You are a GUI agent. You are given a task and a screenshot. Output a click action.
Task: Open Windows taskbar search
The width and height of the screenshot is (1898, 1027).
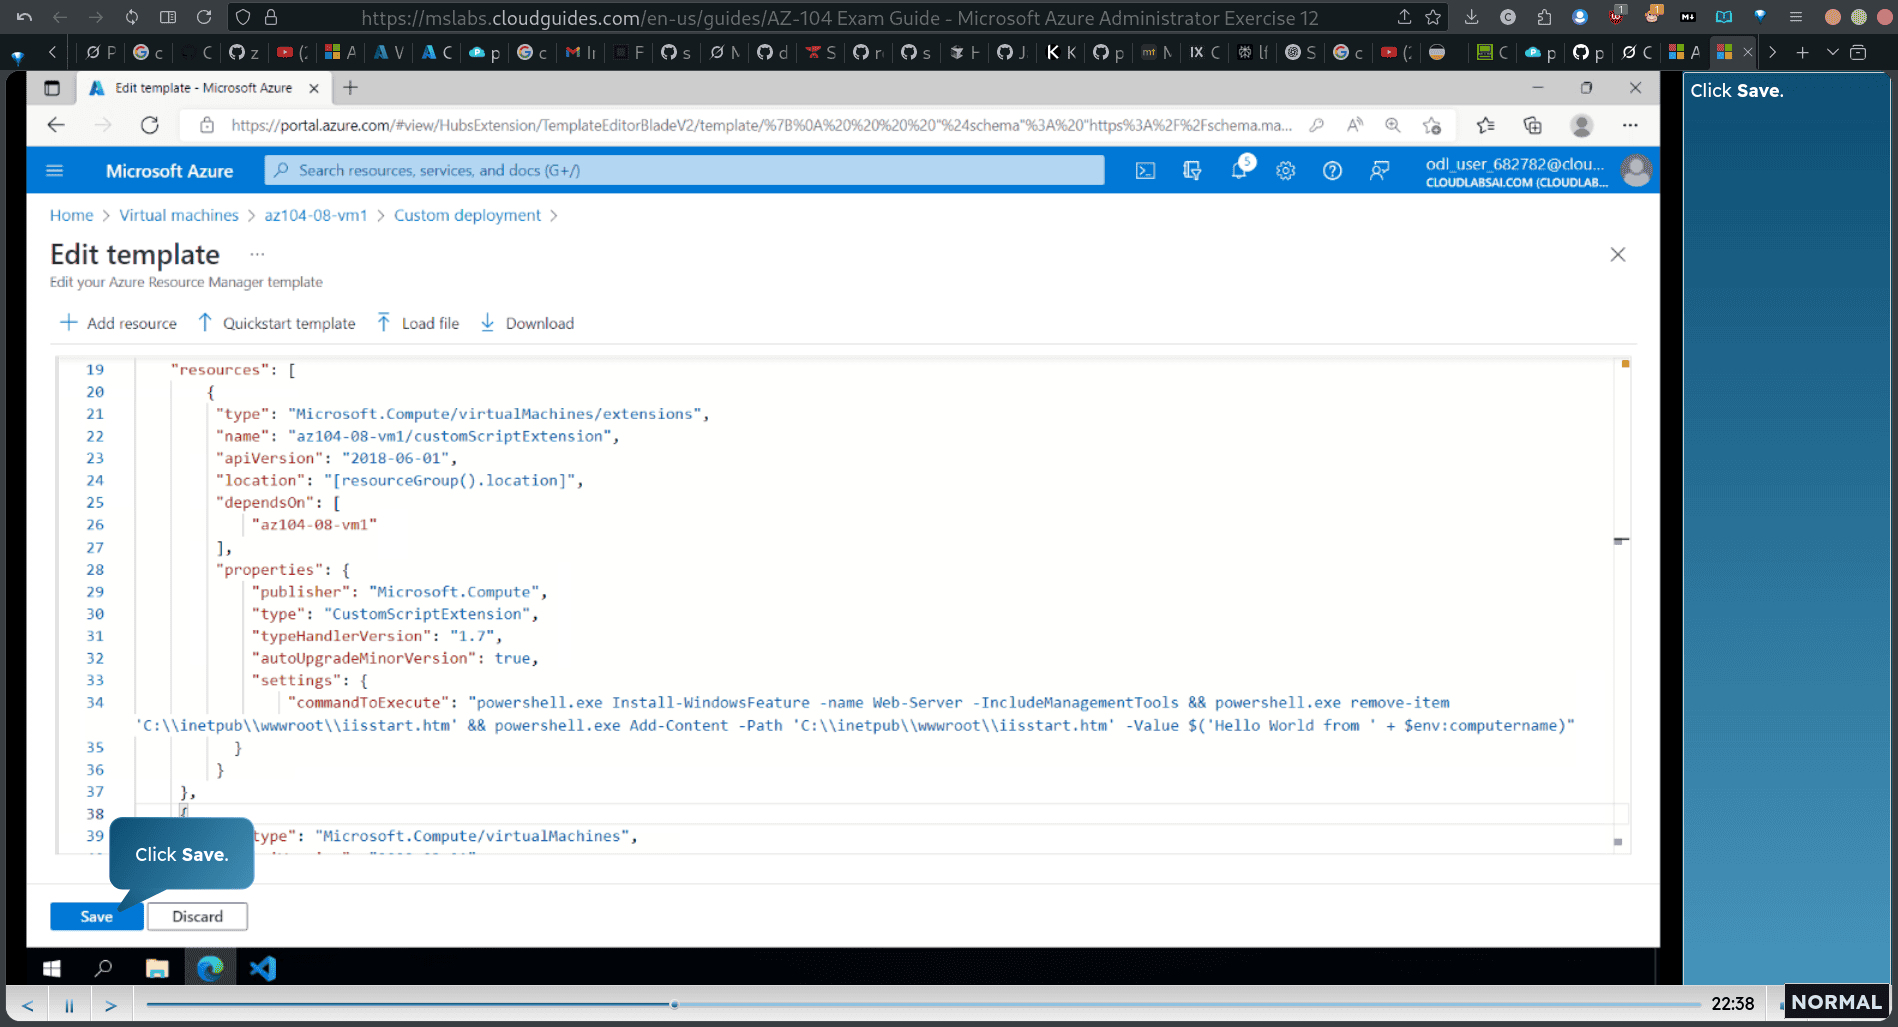(x=103, y=968)
